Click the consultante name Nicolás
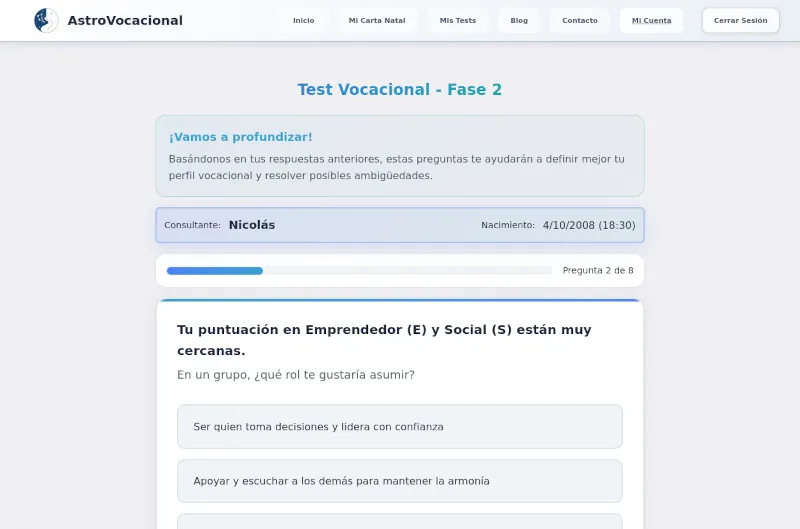The width and height of the screenshot is (800, 529). pyautogui.click(x=252, y=225)
